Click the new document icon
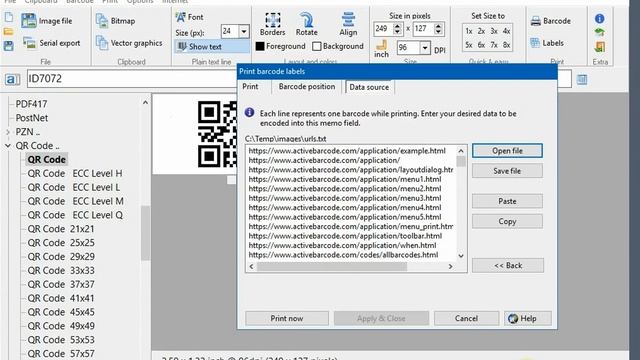 click(9, 18)
